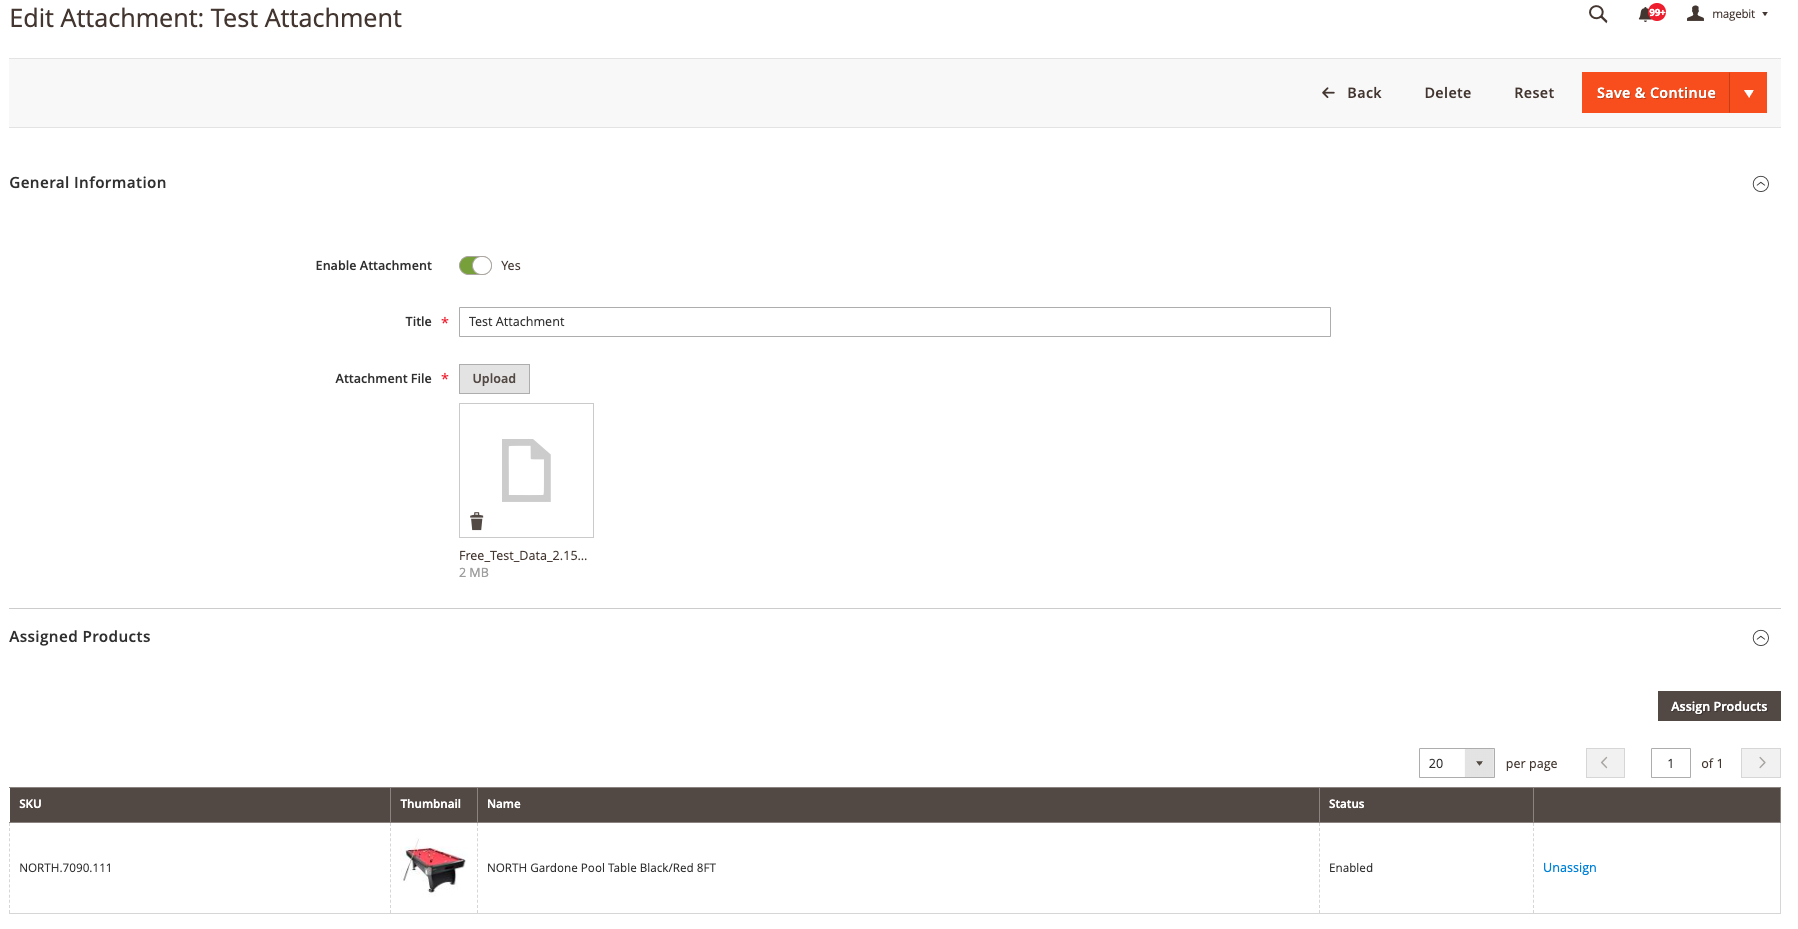Delete the uploaded file via trash icon
This screenshot has width=1798, height=929.
[x=476, y=521]
